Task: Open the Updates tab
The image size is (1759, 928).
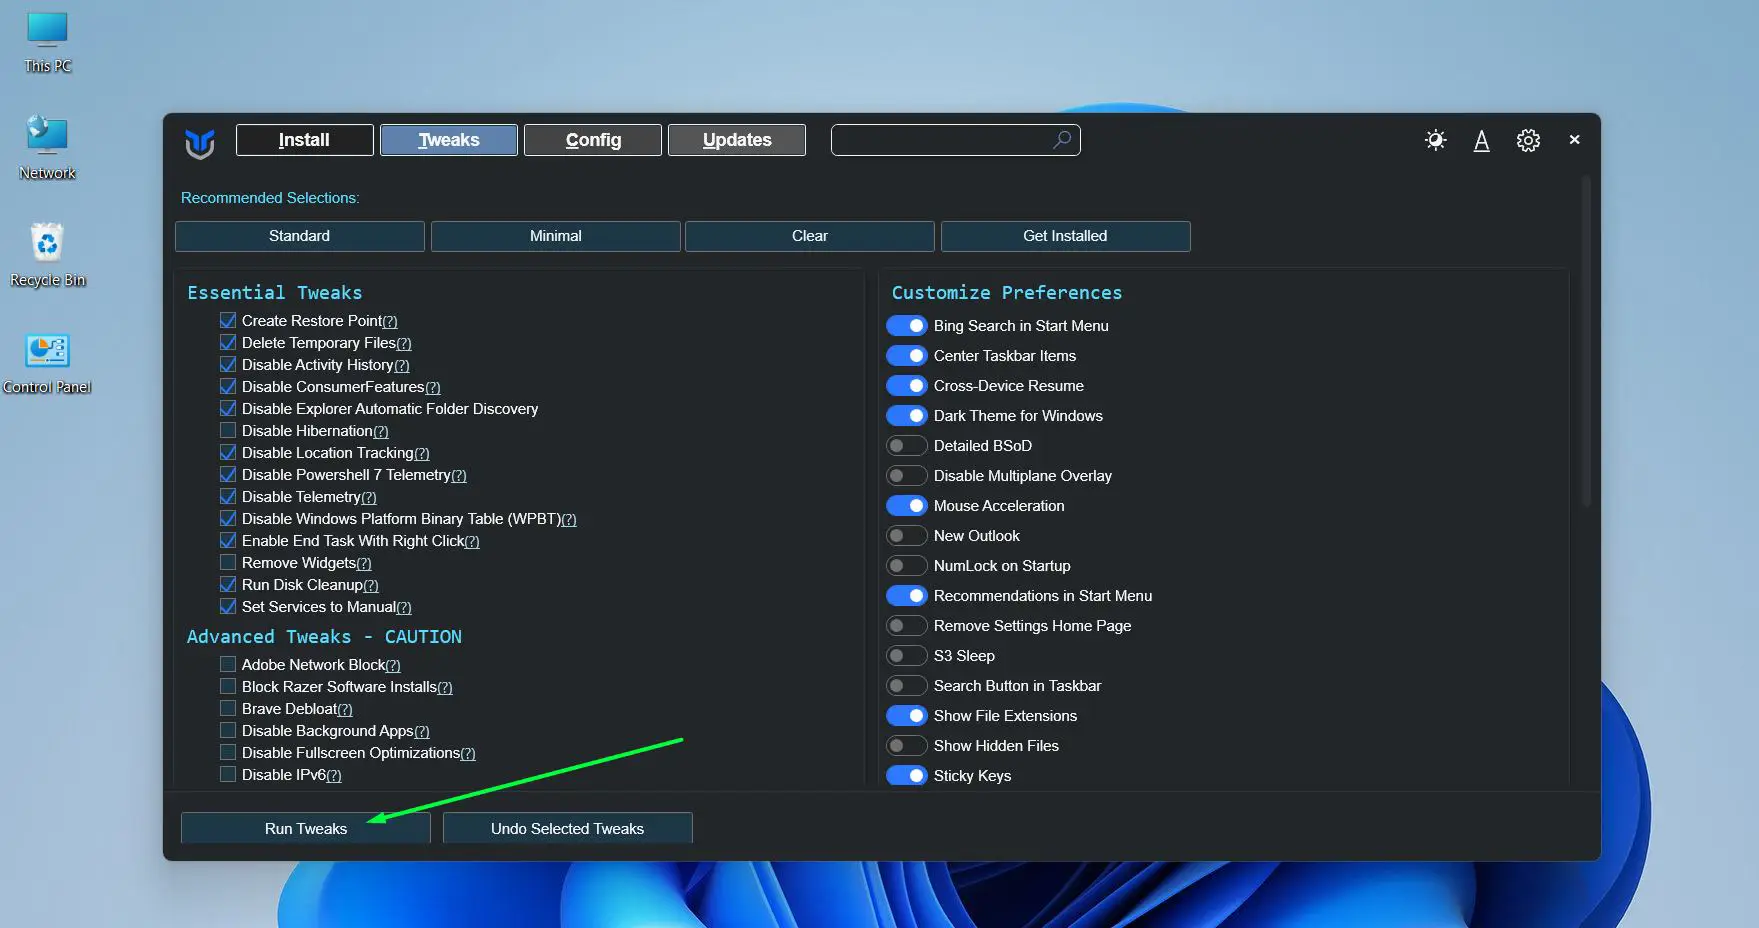Action: pos(736,139)
